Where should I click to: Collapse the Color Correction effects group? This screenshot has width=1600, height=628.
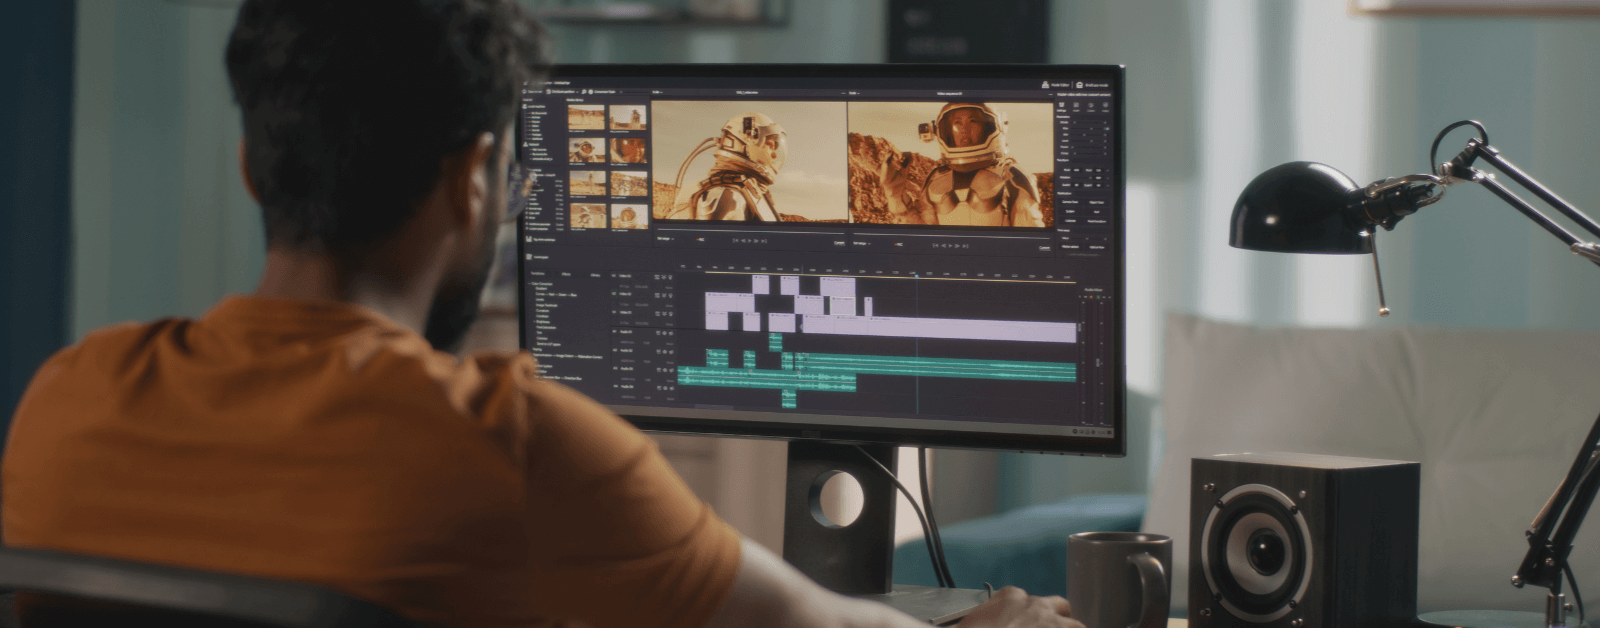click(x=532, y=284)
